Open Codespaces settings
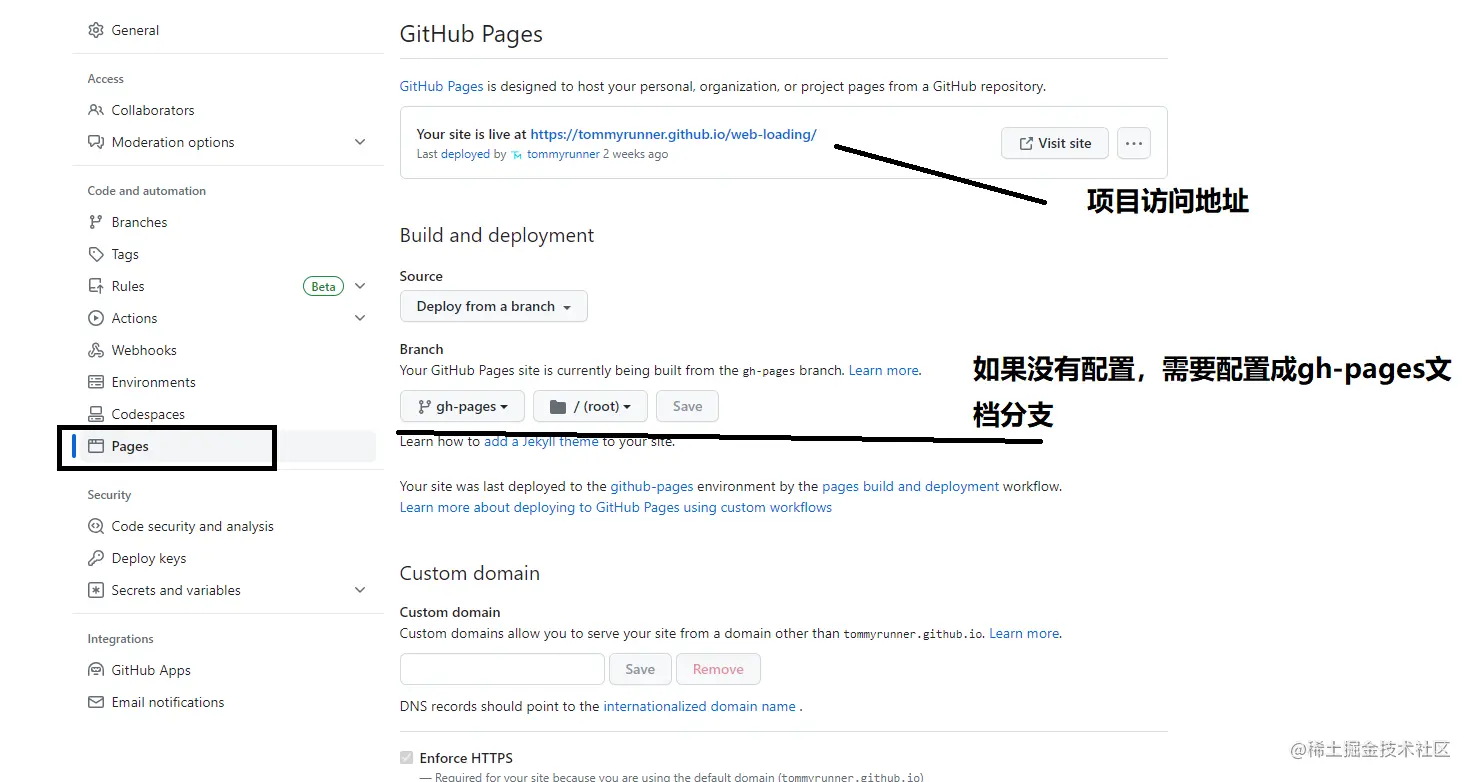This screenshot has width=1473, height=782. point(148,414)
